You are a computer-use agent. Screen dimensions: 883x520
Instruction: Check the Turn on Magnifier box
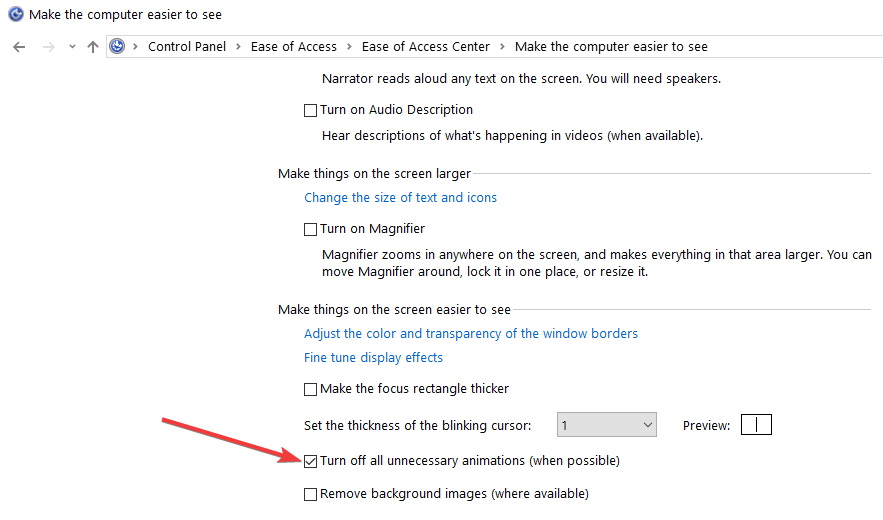coord(310,229)
